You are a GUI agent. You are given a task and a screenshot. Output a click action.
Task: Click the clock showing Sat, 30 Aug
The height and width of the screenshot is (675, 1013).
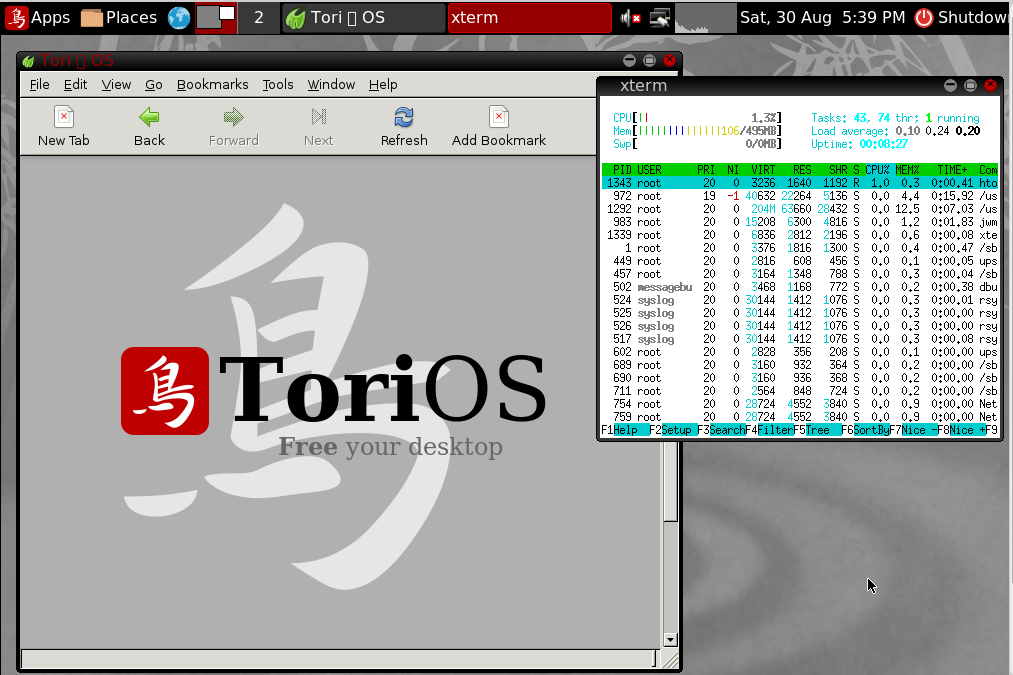(822, 17)
